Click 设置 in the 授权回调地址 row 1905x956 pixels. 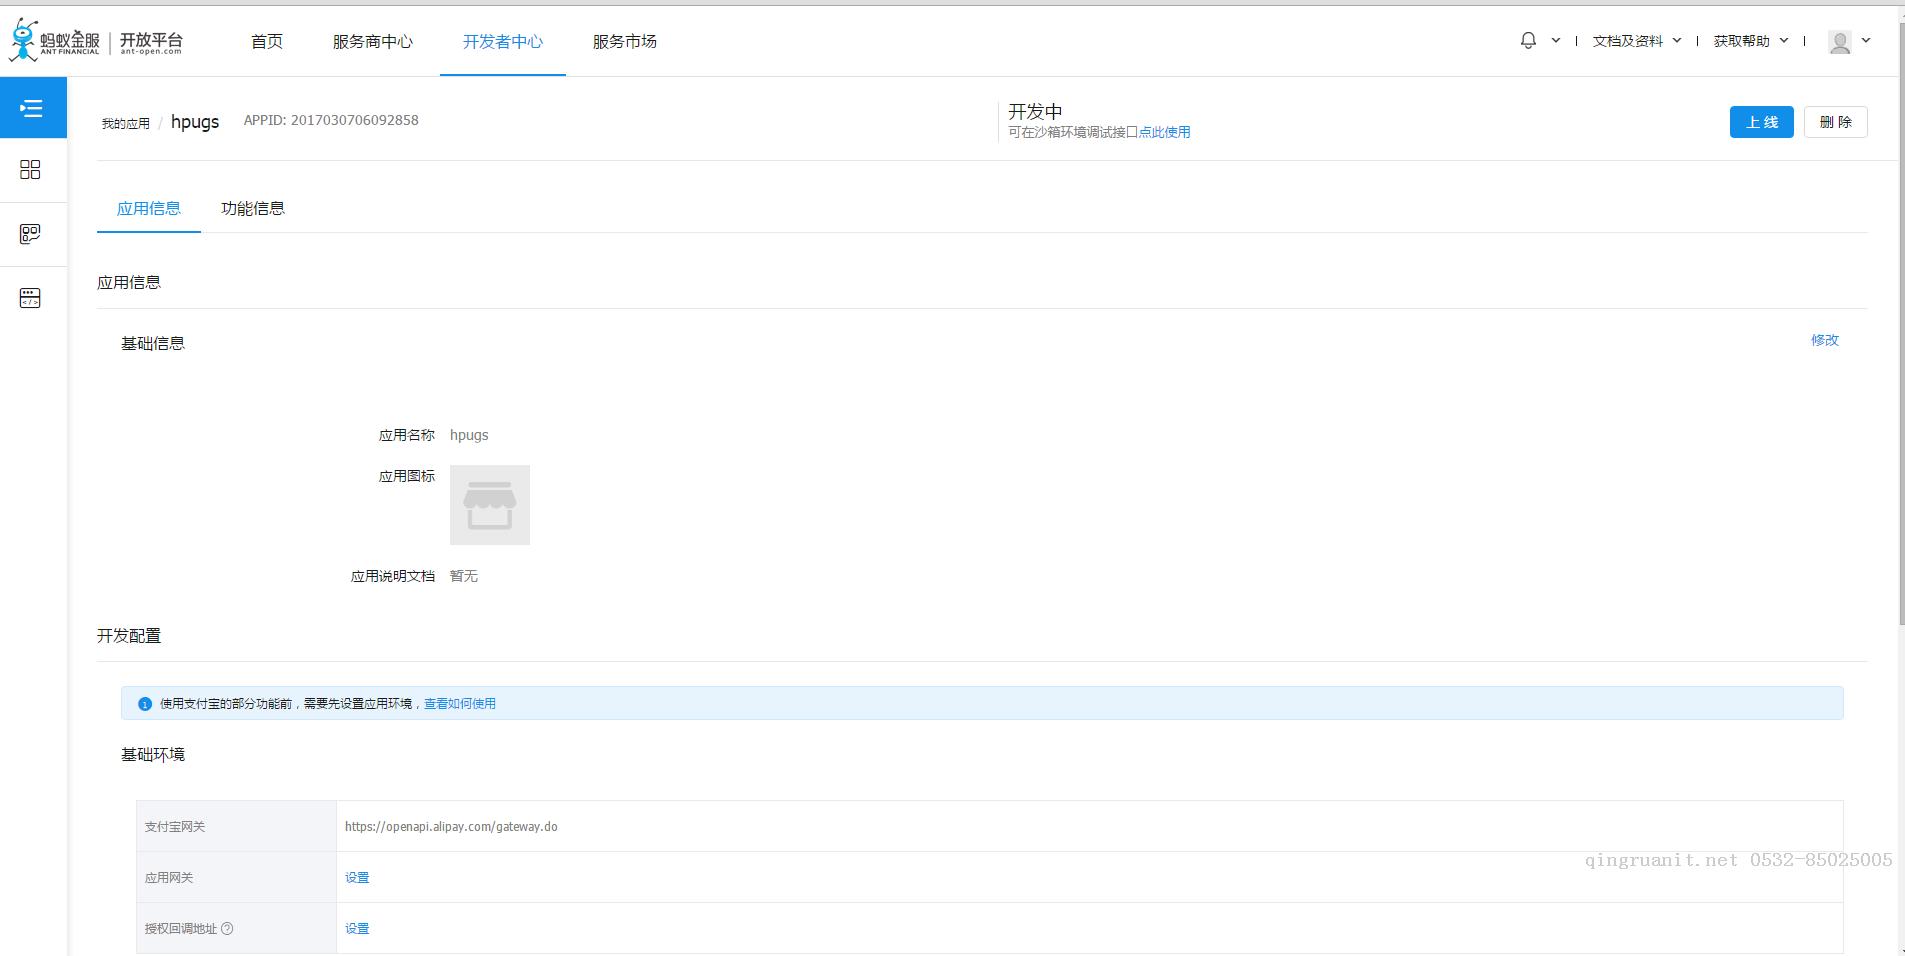pyautogui.click(x=357, y=929)
